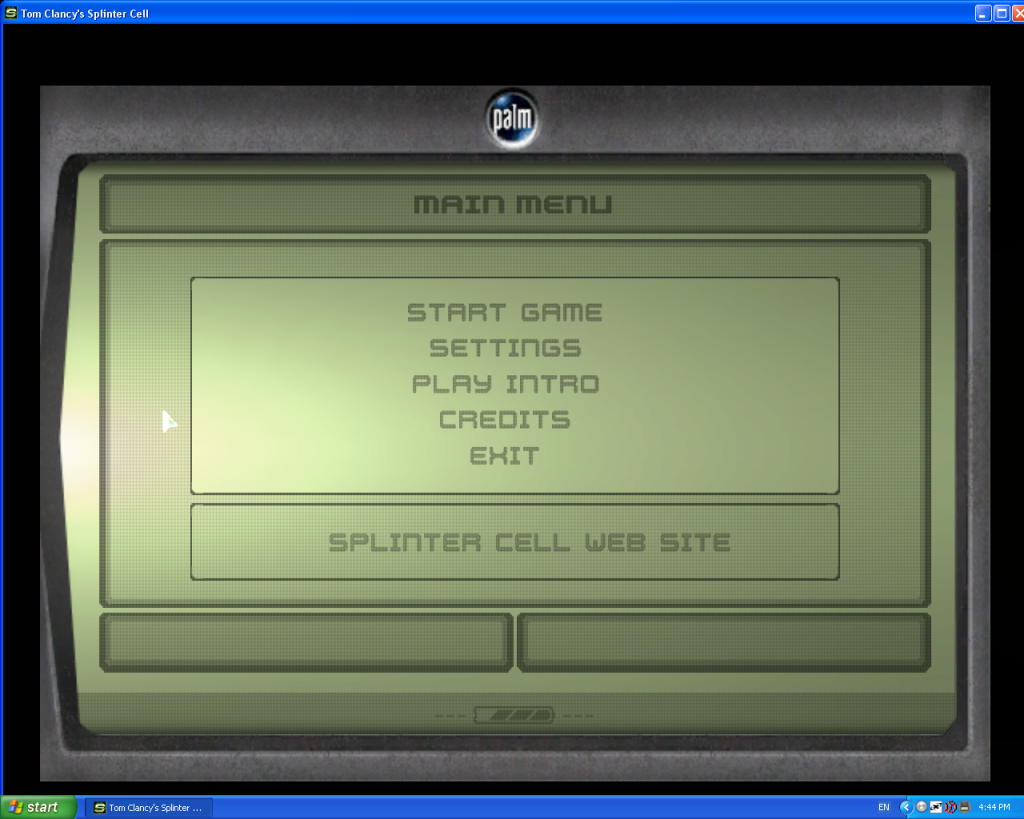Select Tom Clancy's Splinter taskbar button
Screen dimensions: 1024x819
[x=149, y=808]
